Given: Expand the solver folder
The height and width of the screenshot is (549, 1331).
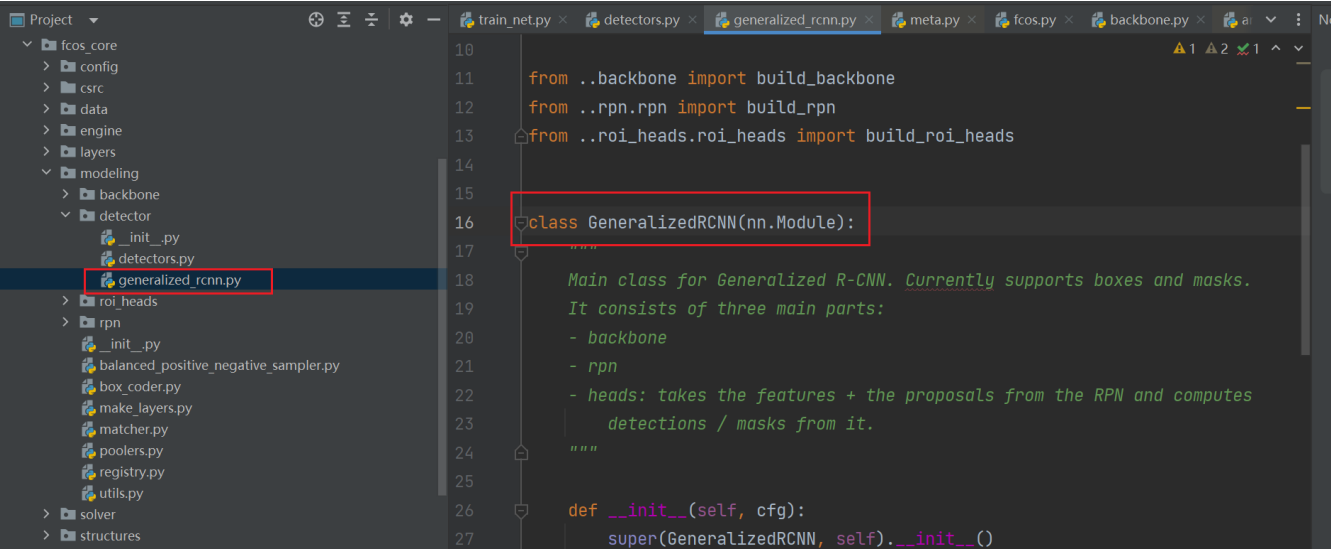Looking at the screenshot, I should click(46, 514).
